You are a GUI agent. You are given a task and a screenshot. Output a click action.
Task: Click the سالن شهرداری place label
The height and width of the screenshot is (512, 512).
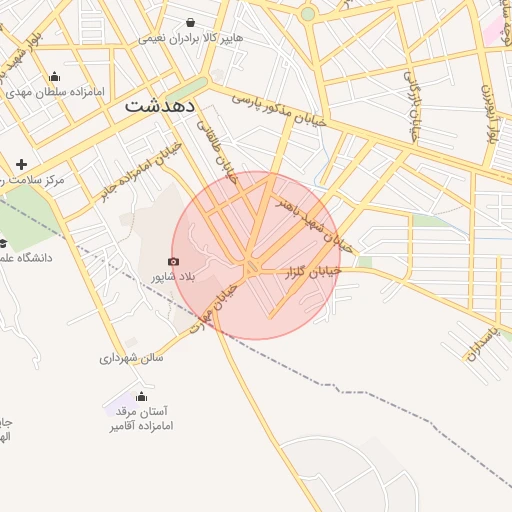(x=131, y=358)
